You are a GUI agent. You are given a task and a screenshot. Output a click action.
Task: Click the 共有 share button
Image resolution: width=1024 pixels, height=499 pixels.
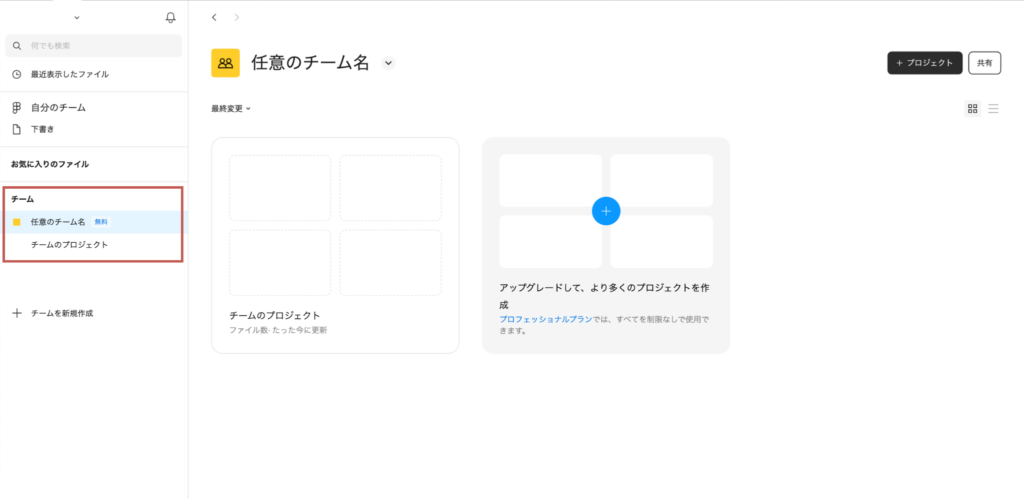point(984,63)
